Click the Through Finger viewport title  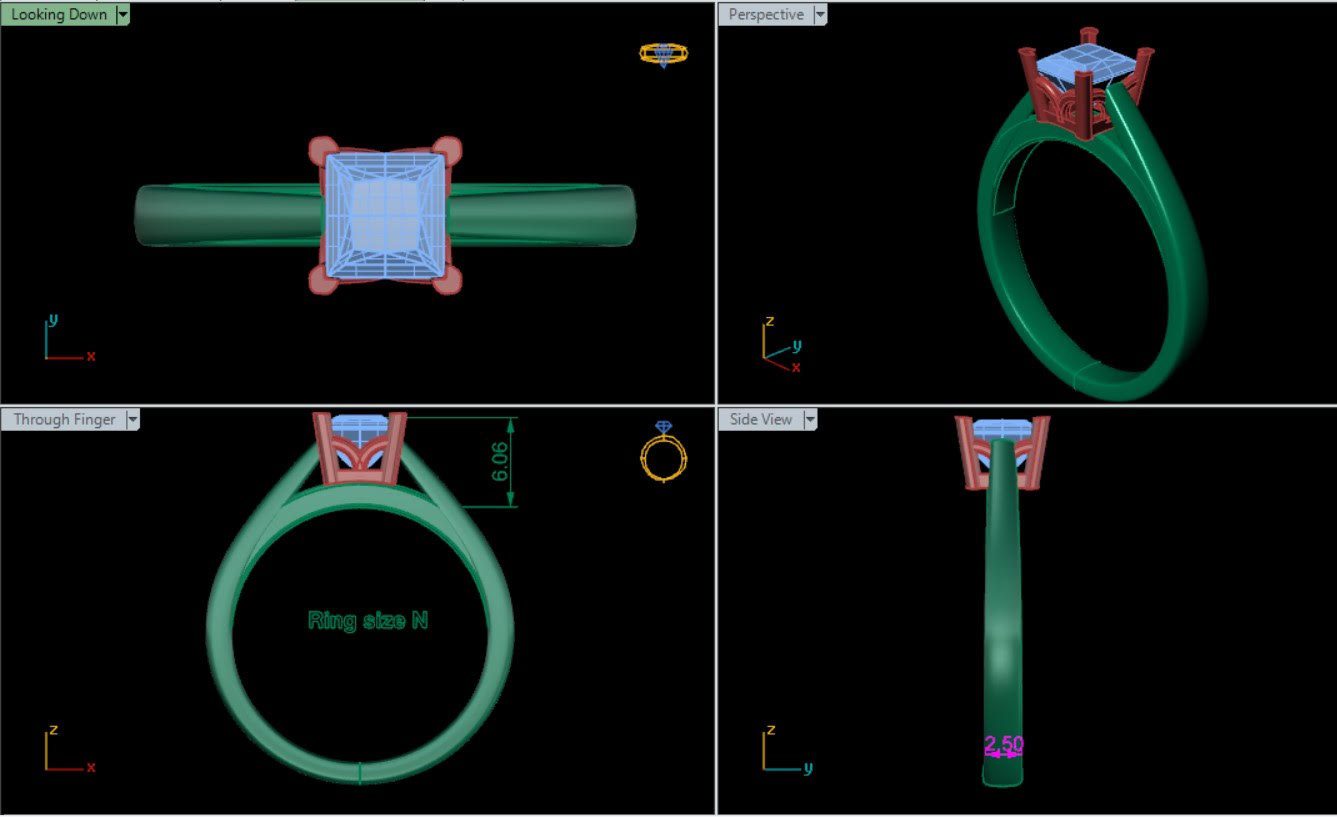click(64, 419)
